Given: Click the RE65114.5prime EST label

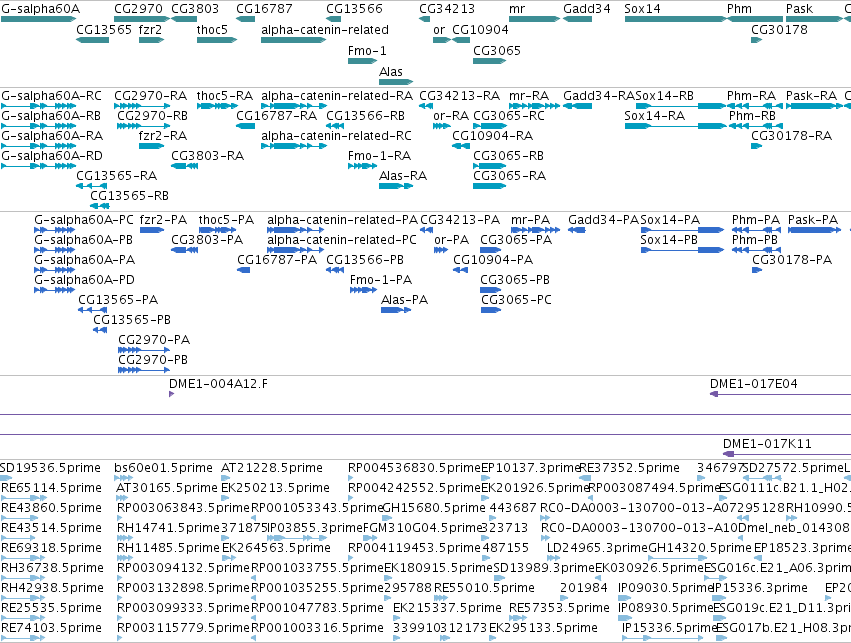Looking at the screenshot, I should (x=52, y=488).
